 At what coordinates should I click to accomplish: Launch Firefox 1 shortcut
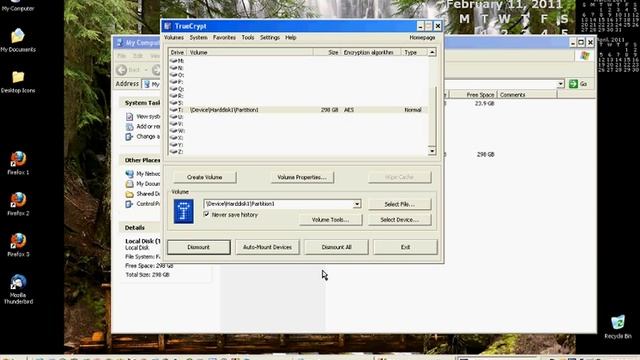pos(18,162)
